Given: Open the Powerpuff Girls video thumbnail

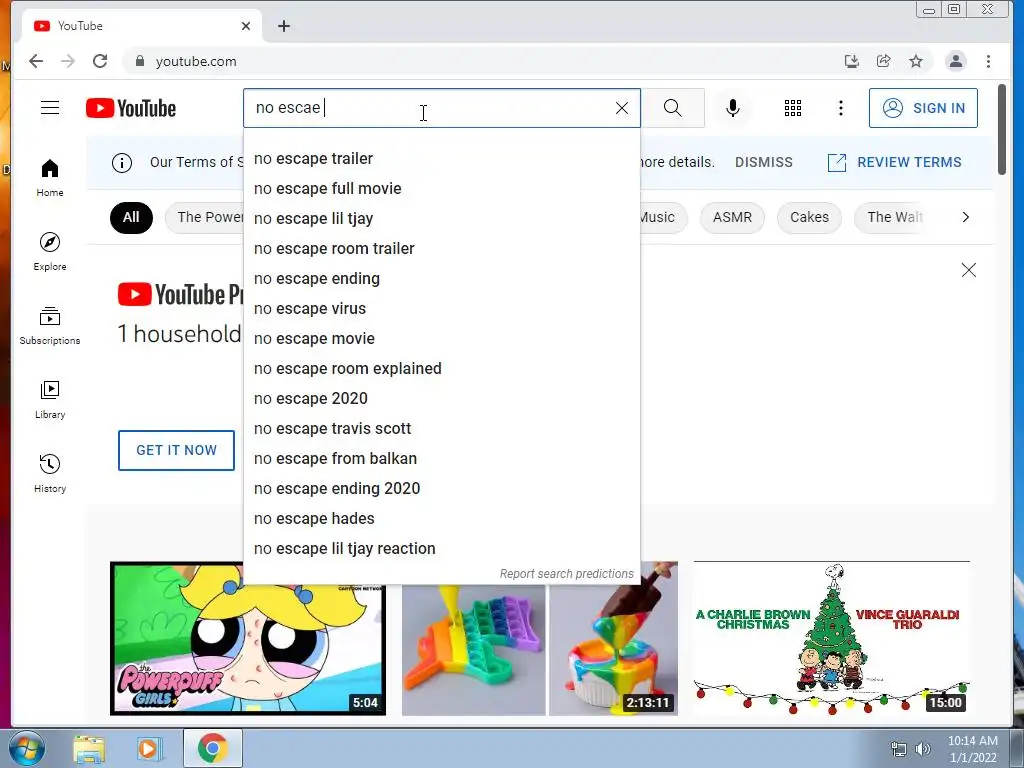Looking at the screenshot, I should tap(248, 638).
